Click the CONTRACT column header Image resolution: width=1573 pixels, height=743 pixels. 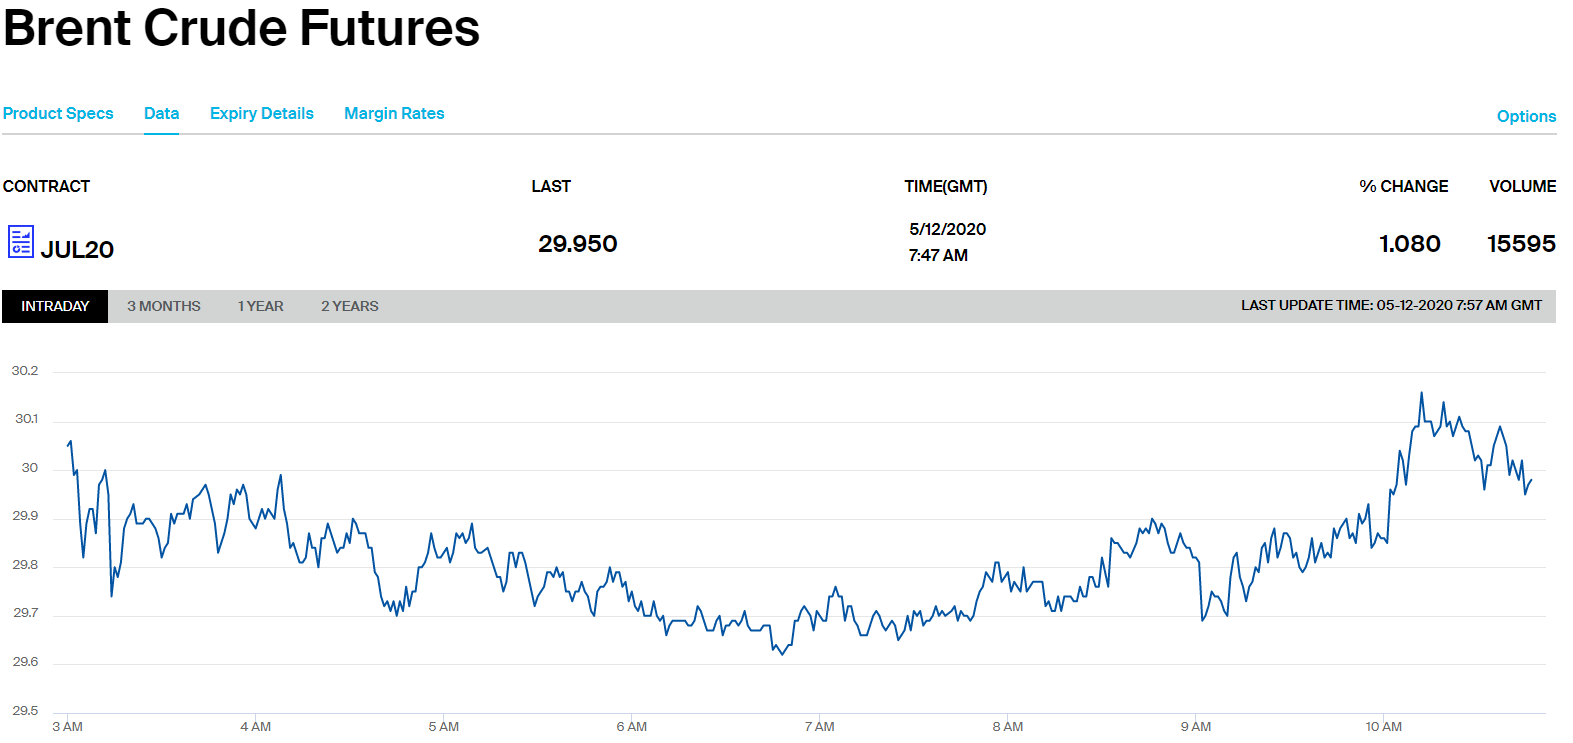tap(46, 186)
